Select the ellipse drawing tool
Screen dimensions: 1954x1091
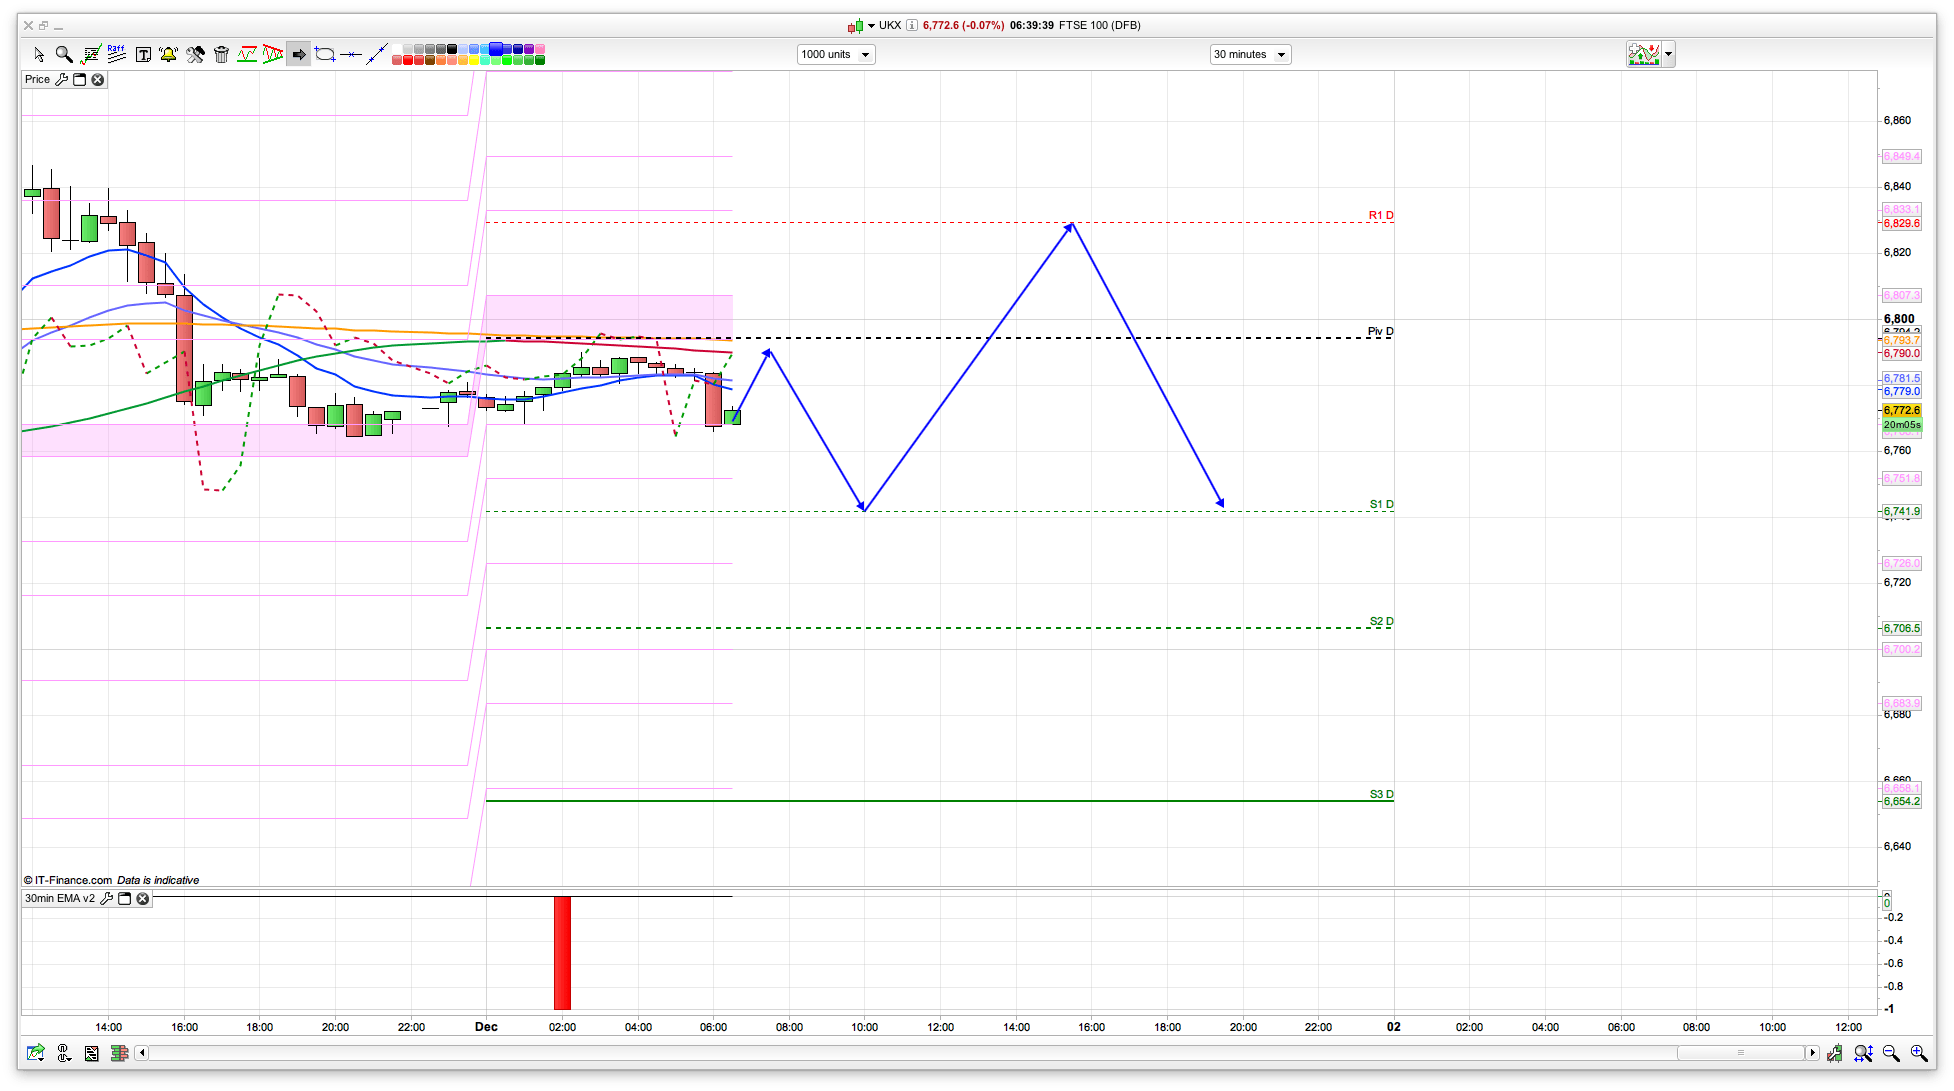pyautogui.click(x=325, y=54)
